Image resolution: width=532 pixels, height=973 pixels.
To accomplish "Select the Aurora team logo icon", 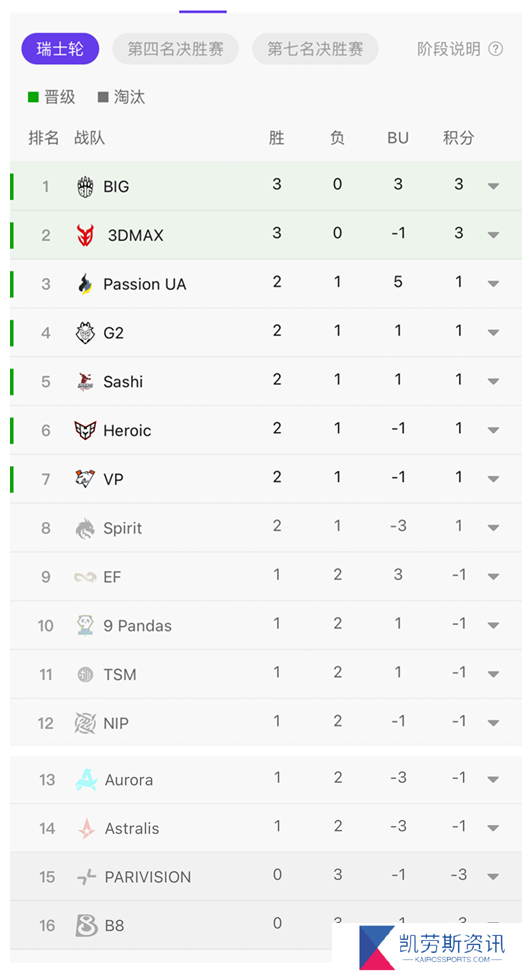I will point(86,779).
